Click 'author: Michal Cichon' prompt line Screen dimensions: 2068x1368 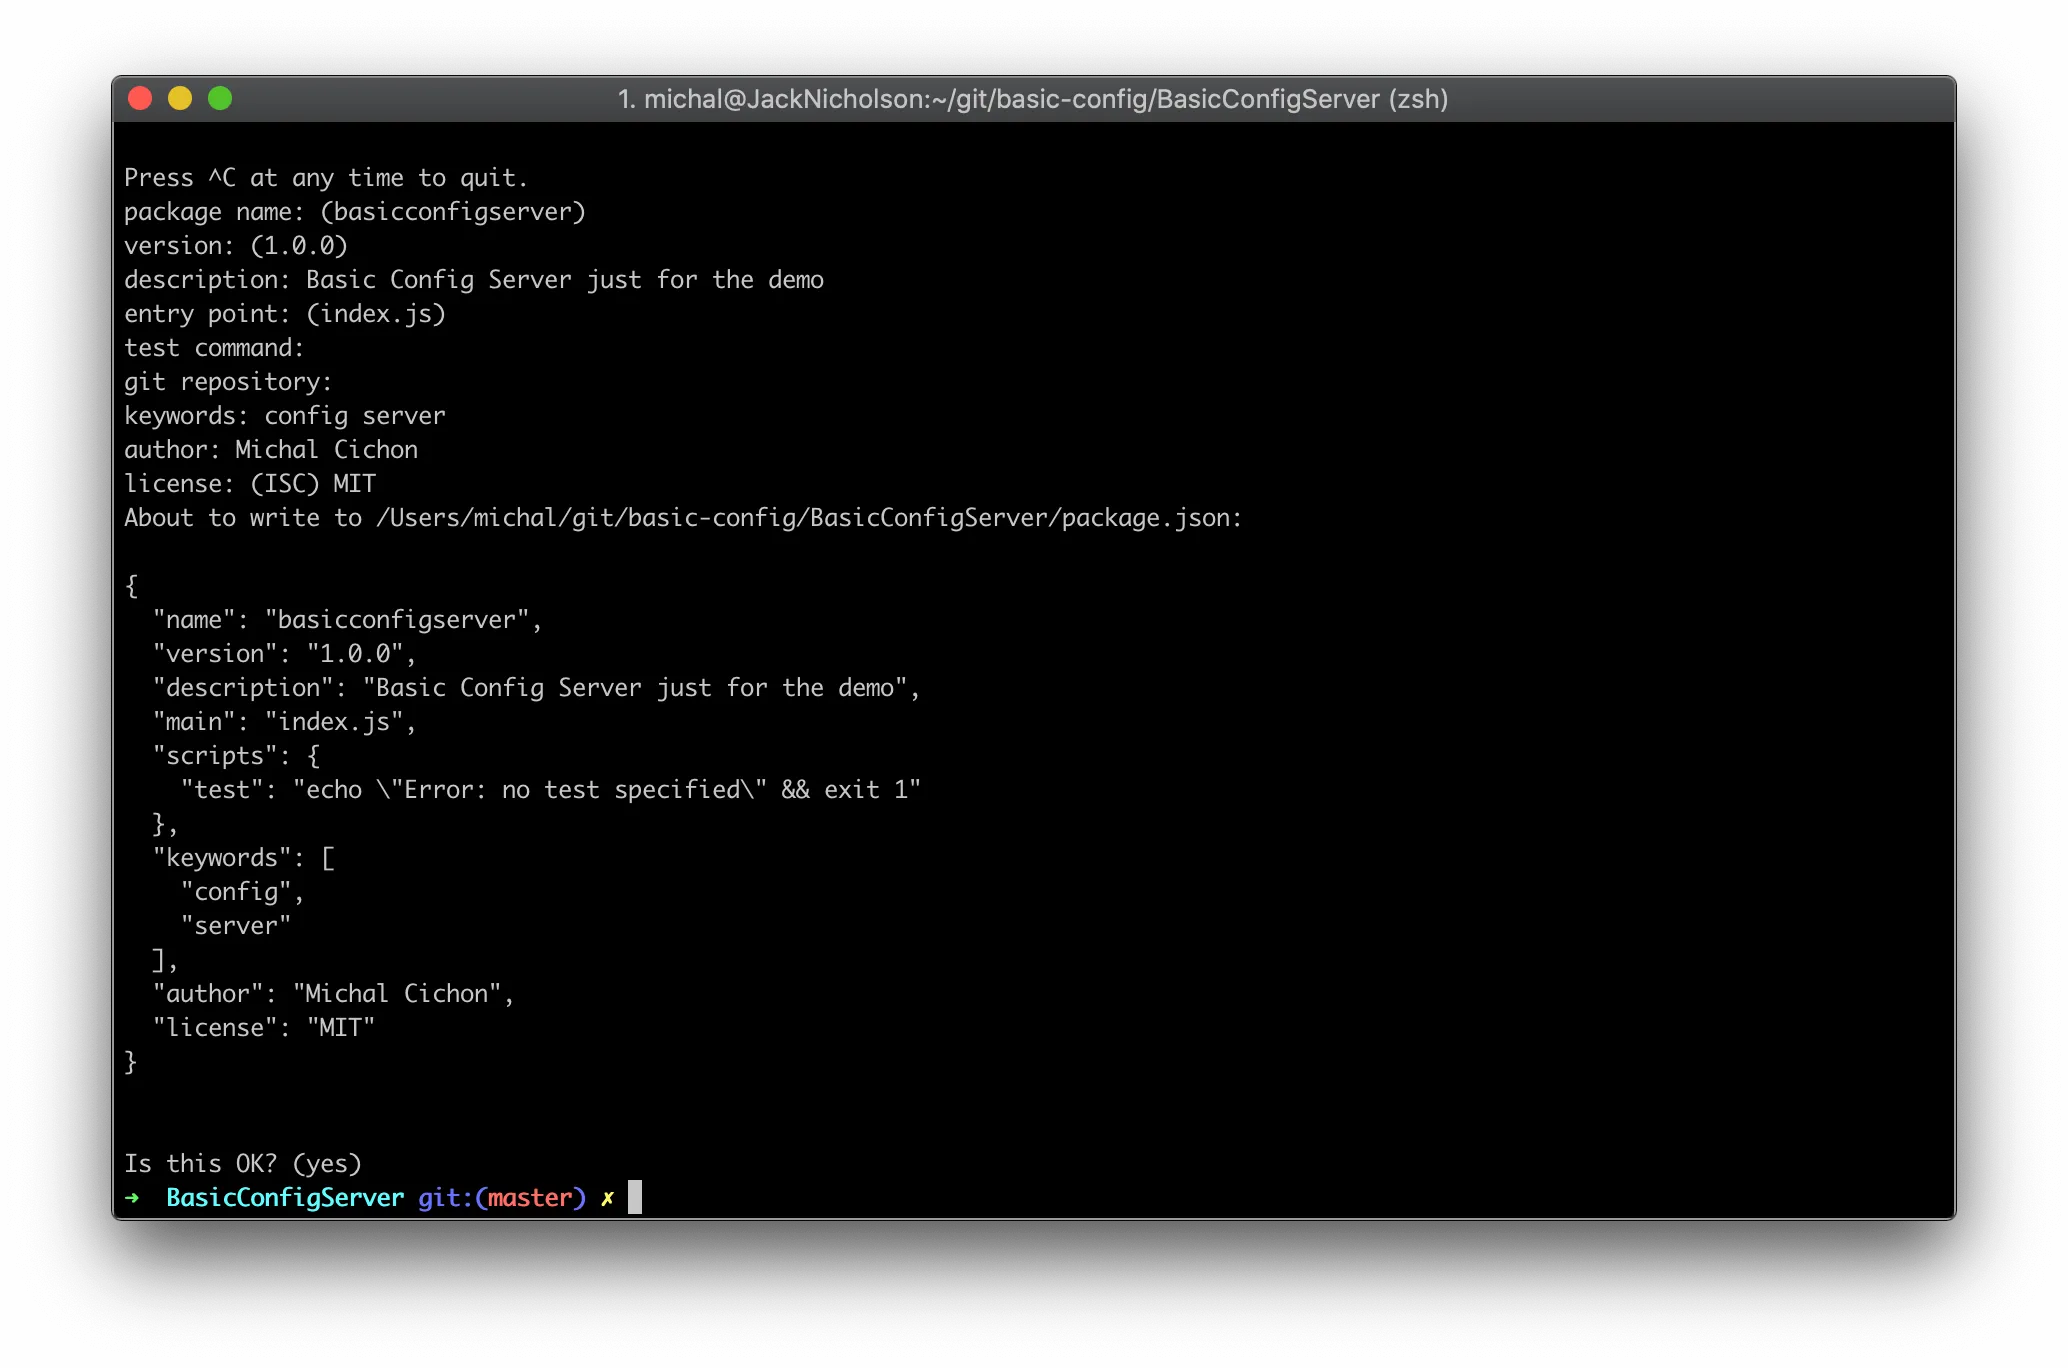(x=271, y=450)
